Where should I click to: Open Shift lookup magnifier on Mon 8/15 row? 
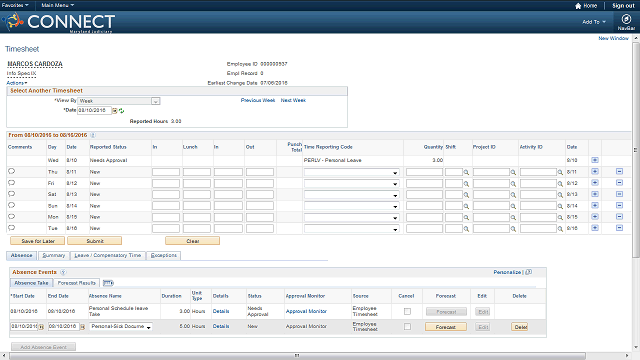click(x=466, y=218)
